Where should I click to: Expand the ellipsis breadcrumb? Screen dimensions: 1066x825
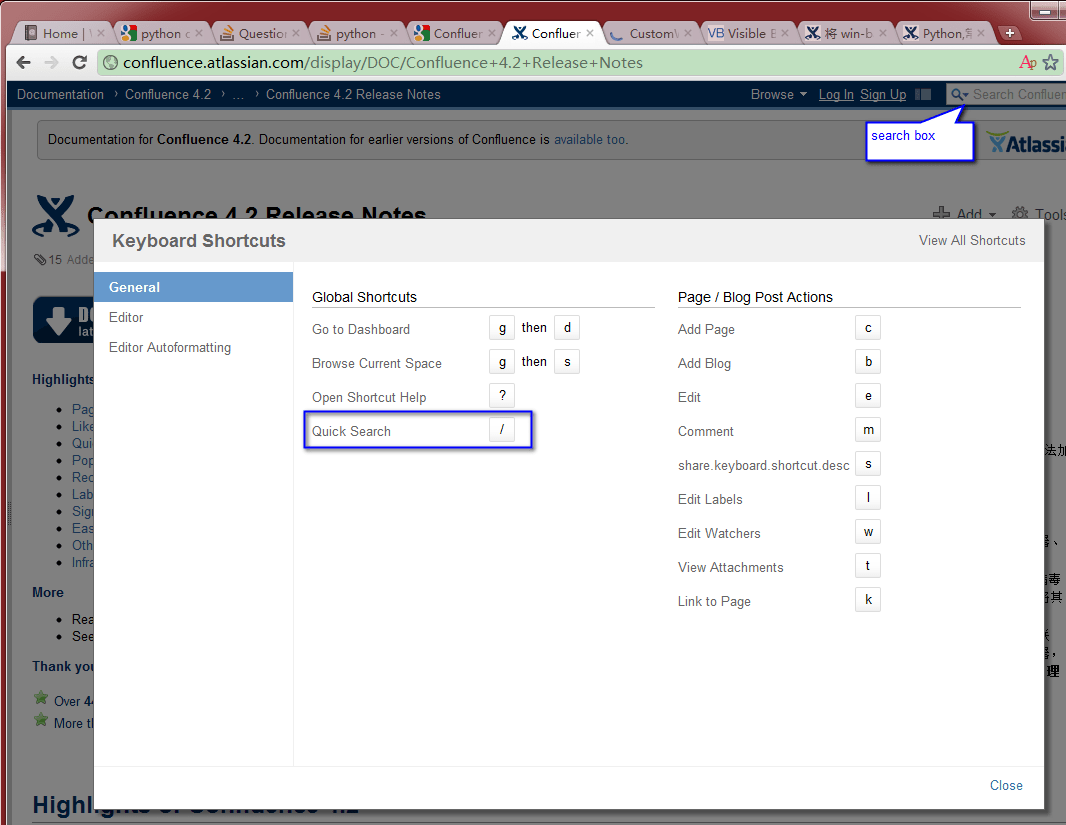(x=238, y=94)
